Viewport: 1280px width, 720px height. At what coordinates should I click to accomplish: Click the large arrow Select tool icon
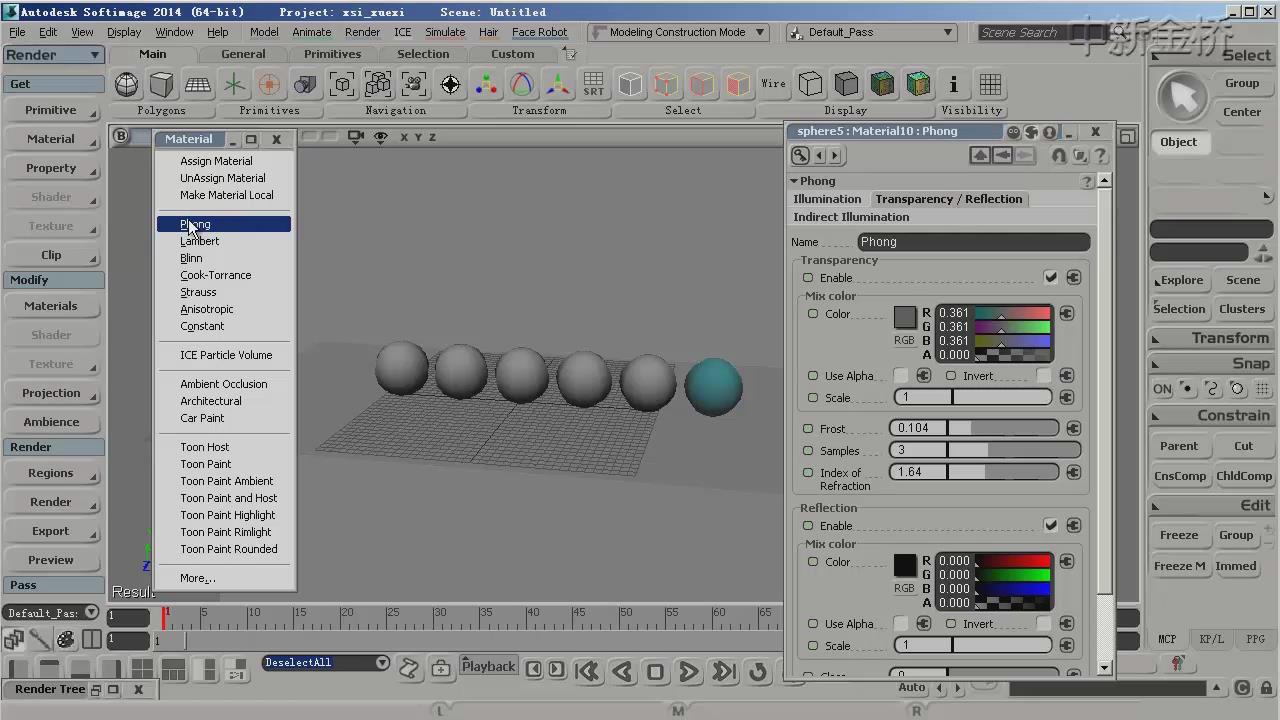[x=1183, y=97]
